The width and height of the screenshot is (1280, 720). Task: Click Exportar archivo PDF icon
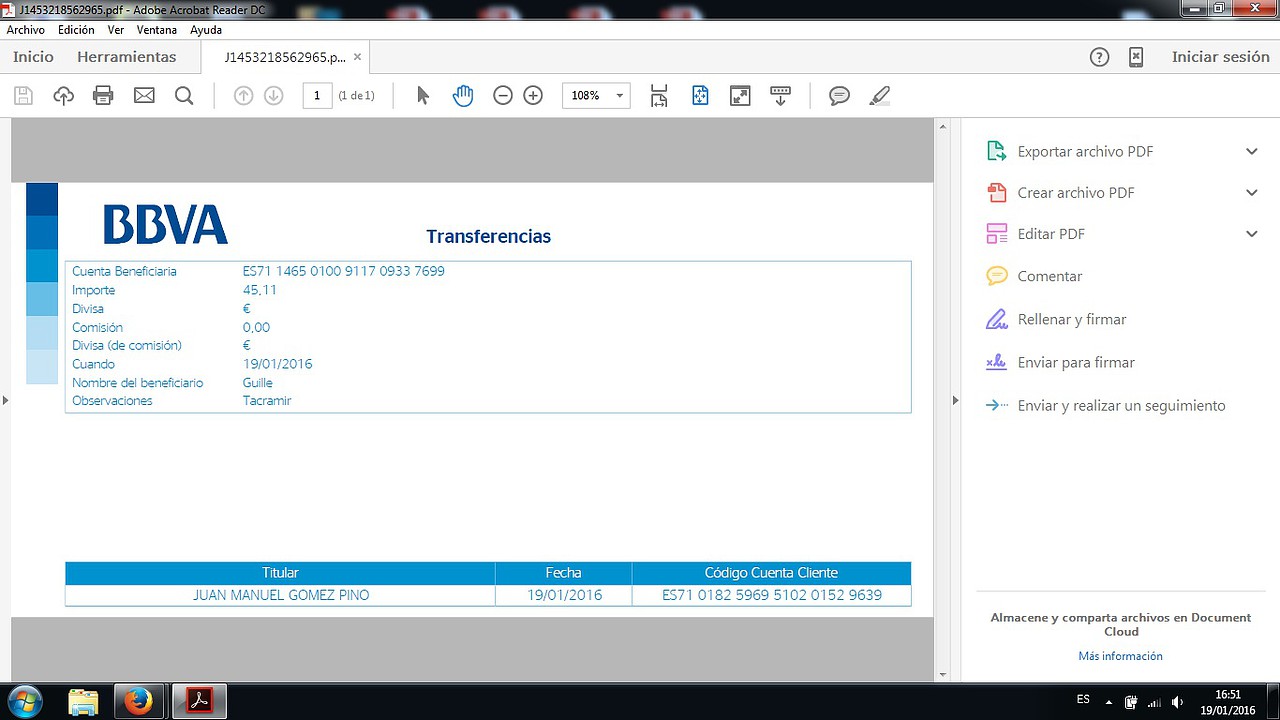[x=996, y=151]
